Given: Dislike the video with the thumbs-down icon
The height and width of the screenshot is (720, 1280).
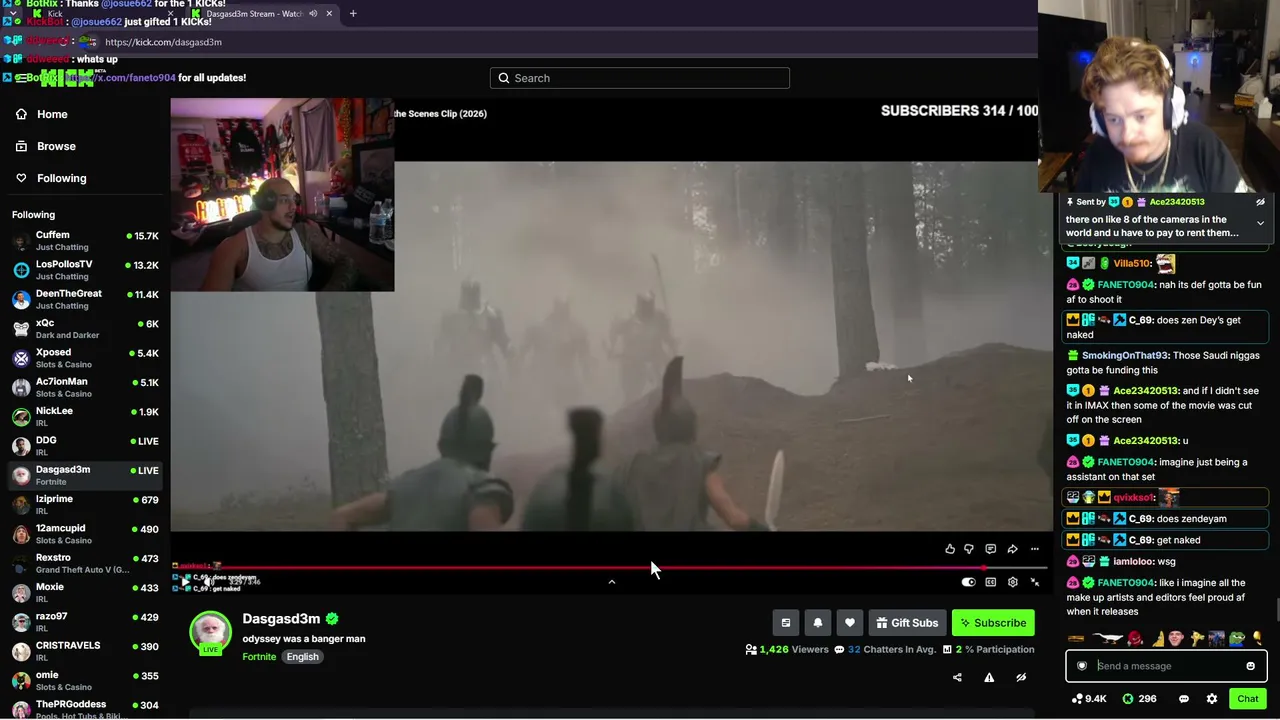Looking at the screenshot, I should [969, 549].
